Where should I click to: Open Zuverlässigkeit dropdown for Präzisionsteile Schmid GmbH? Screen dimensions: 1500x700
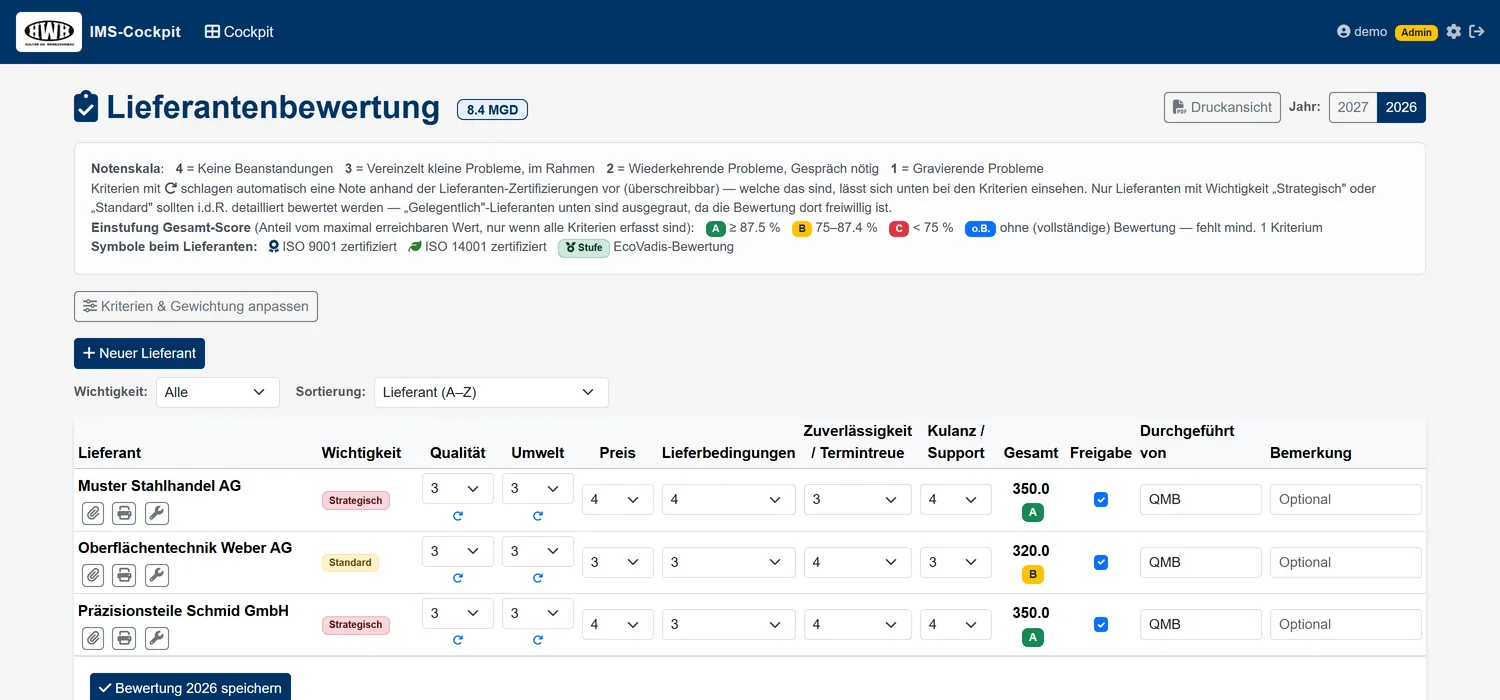858,624
